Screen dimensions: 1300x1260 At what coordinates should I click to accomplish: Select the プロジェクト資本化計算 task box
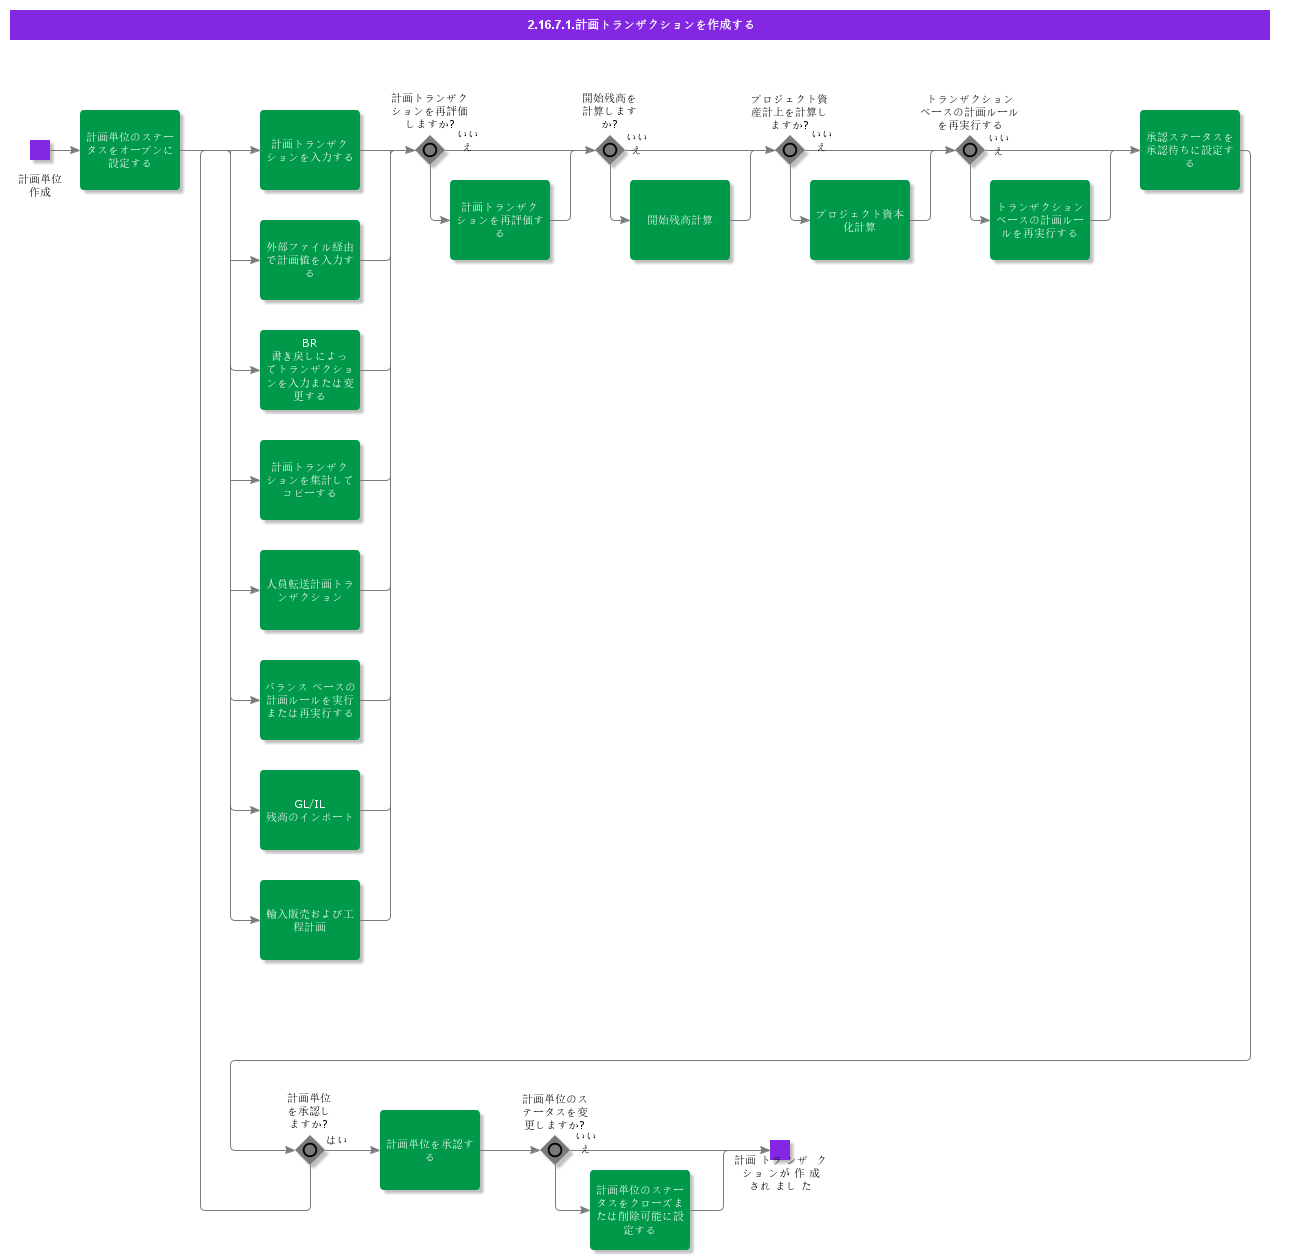coord(859,220)
